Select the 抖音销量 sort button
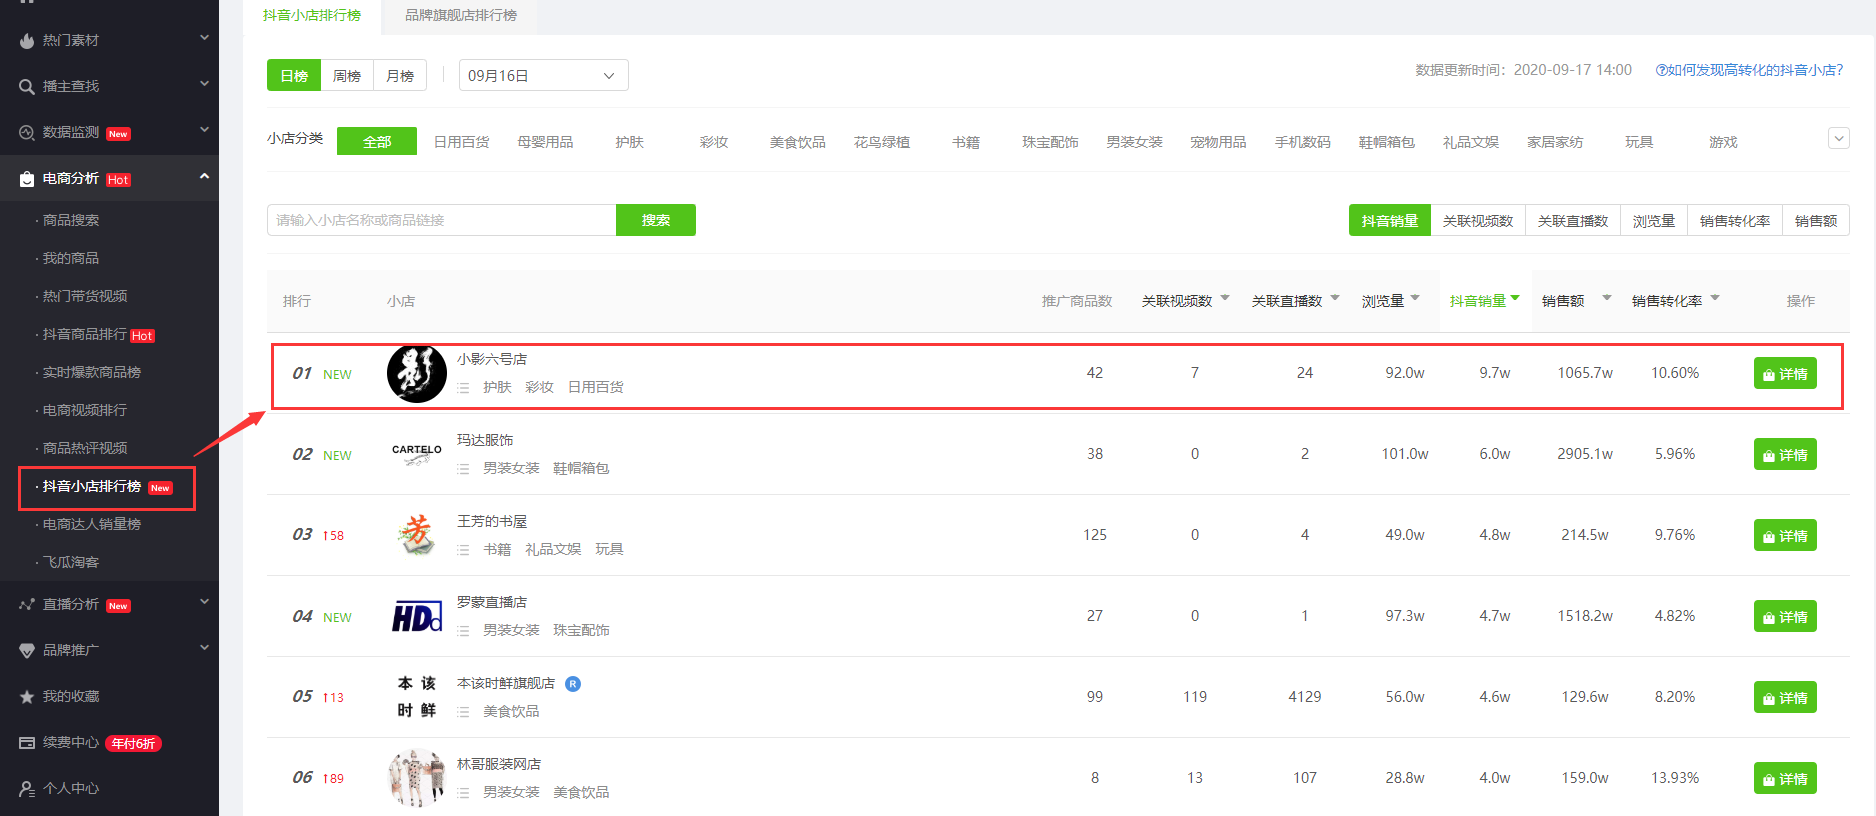This screenshot has height=816, width=1876. [x=1390, y=221]
